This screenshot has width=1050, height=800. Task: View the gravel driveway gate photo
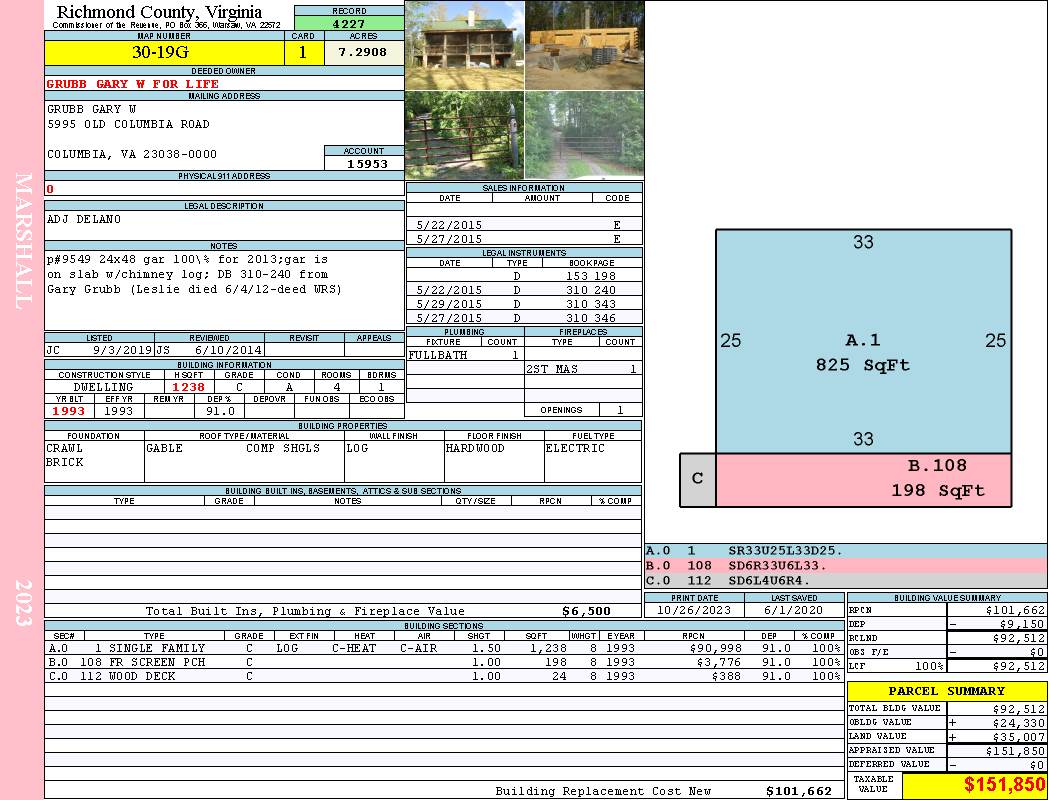[584, 135]
